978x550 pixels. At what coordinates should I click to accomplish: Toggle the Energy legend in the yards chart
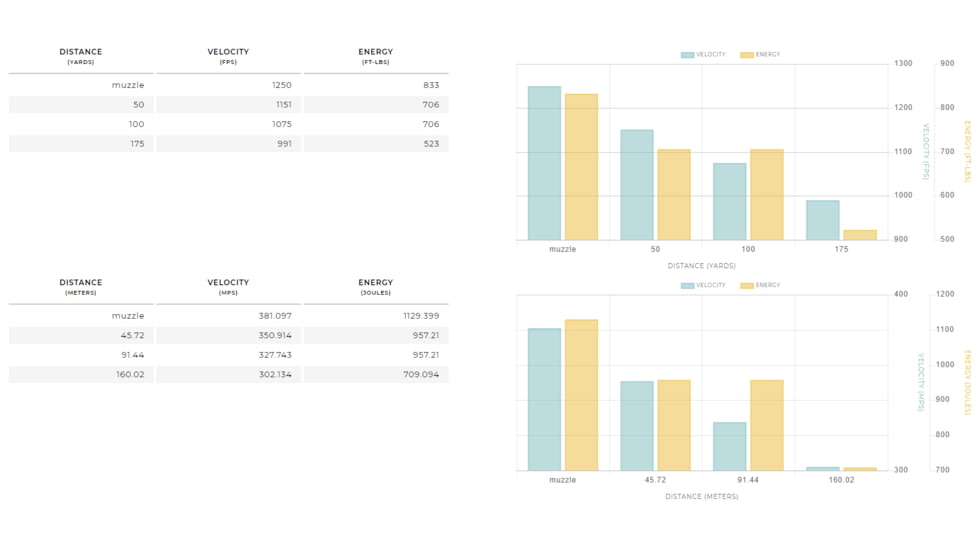[760, 55]
